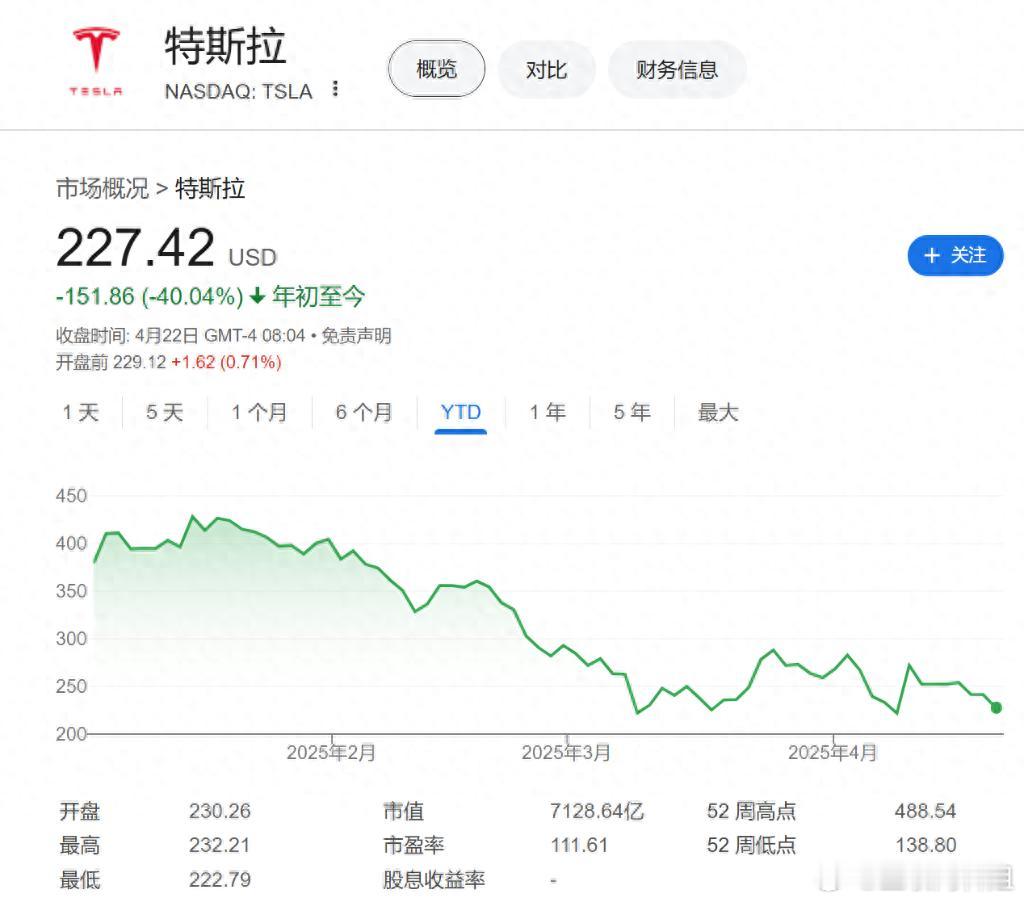Screen dimensions: 1024x902
Task: Click the green down arrow next to 年初至今
Action: (x=257, y=296)
